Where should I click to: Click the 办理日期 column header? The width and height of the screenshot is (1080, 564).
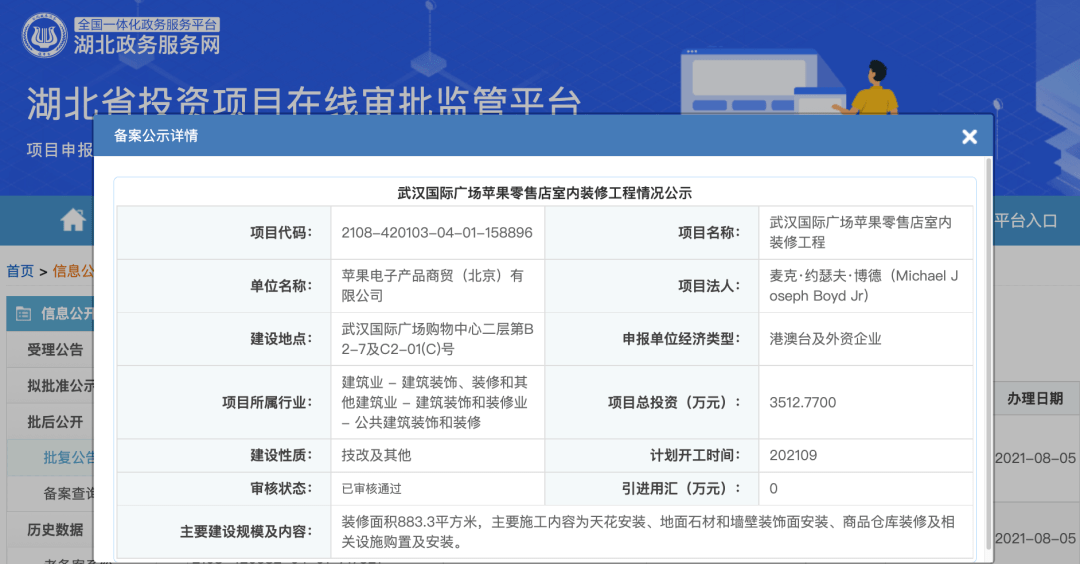click(x=1035, y=399)
